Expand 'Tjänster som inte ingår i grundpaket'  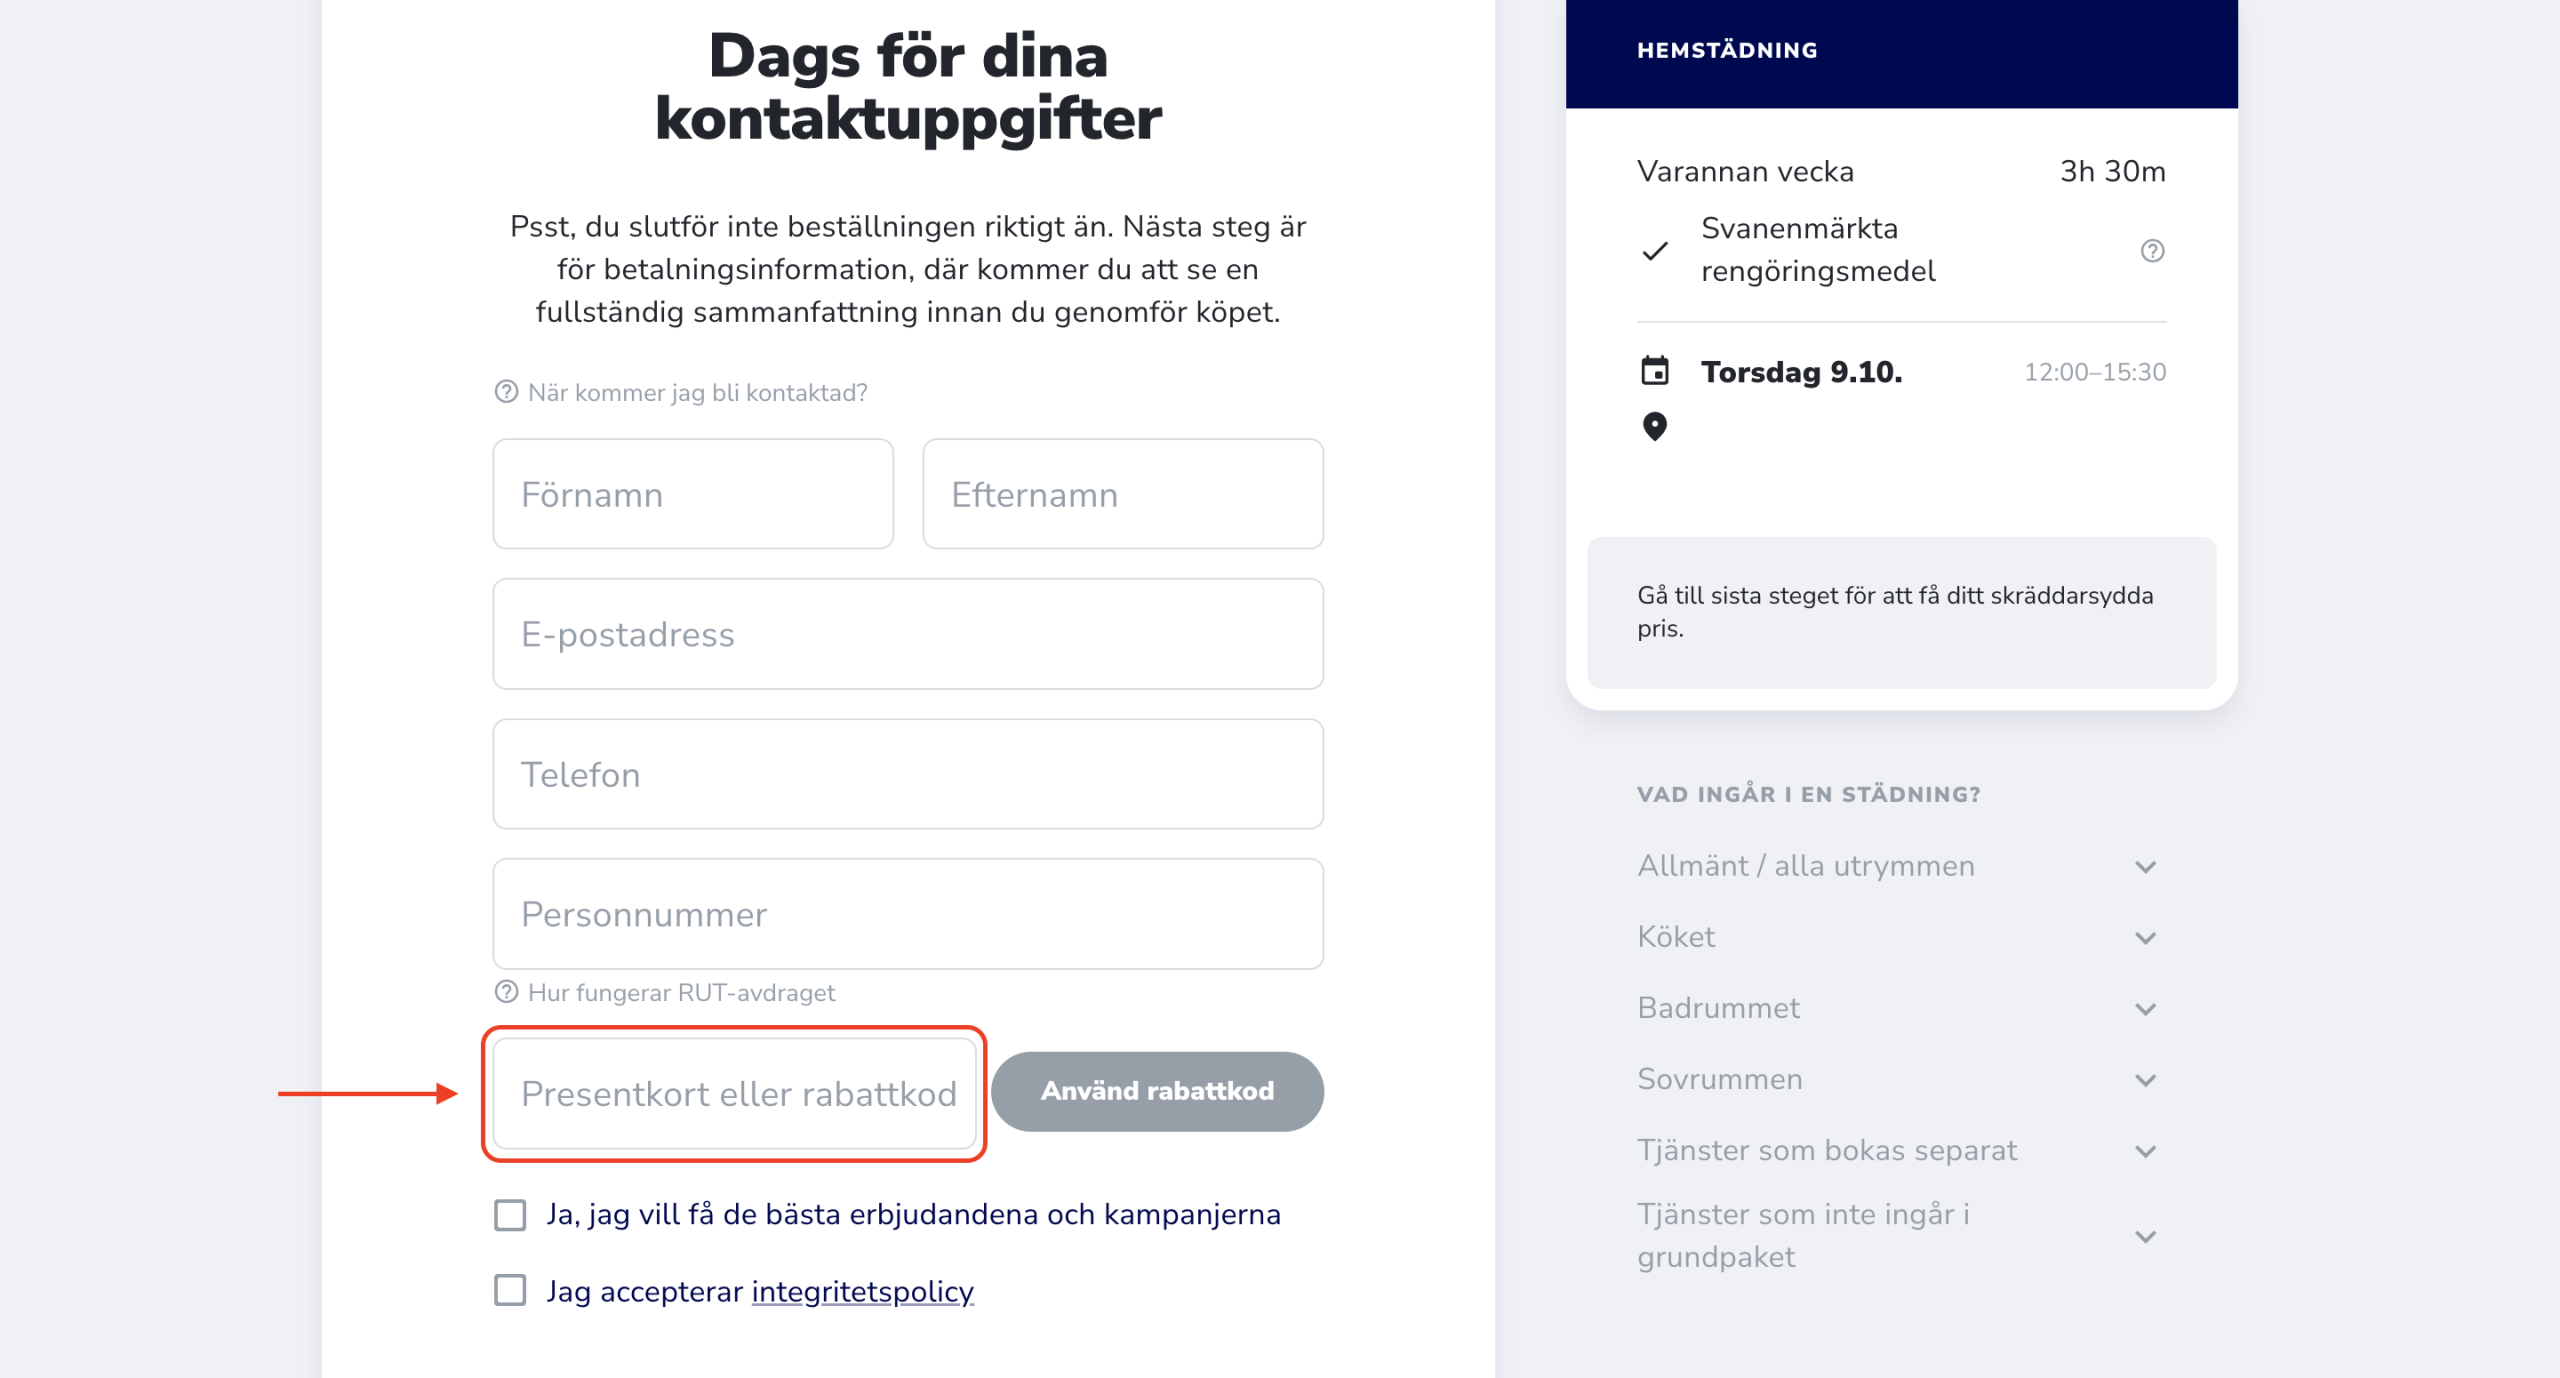(x=2145, y=1237)
